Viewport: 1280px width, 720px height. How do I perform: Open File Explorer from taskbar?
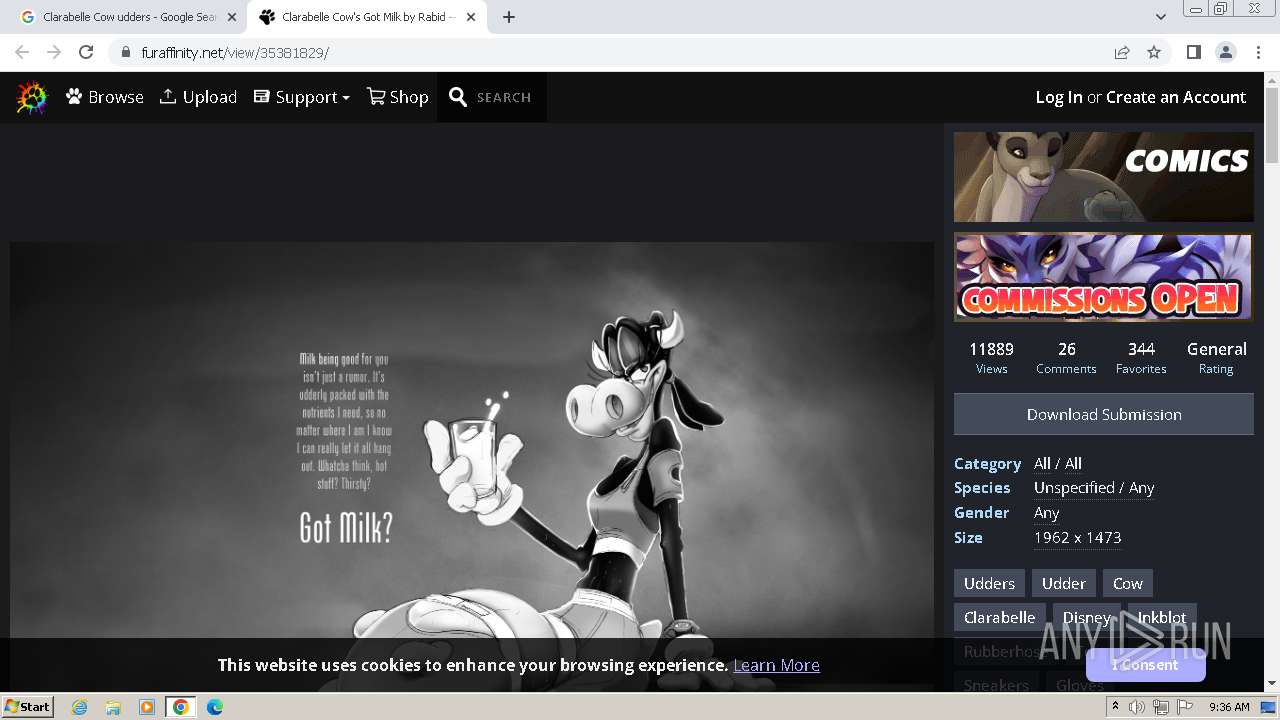[113, 707]
